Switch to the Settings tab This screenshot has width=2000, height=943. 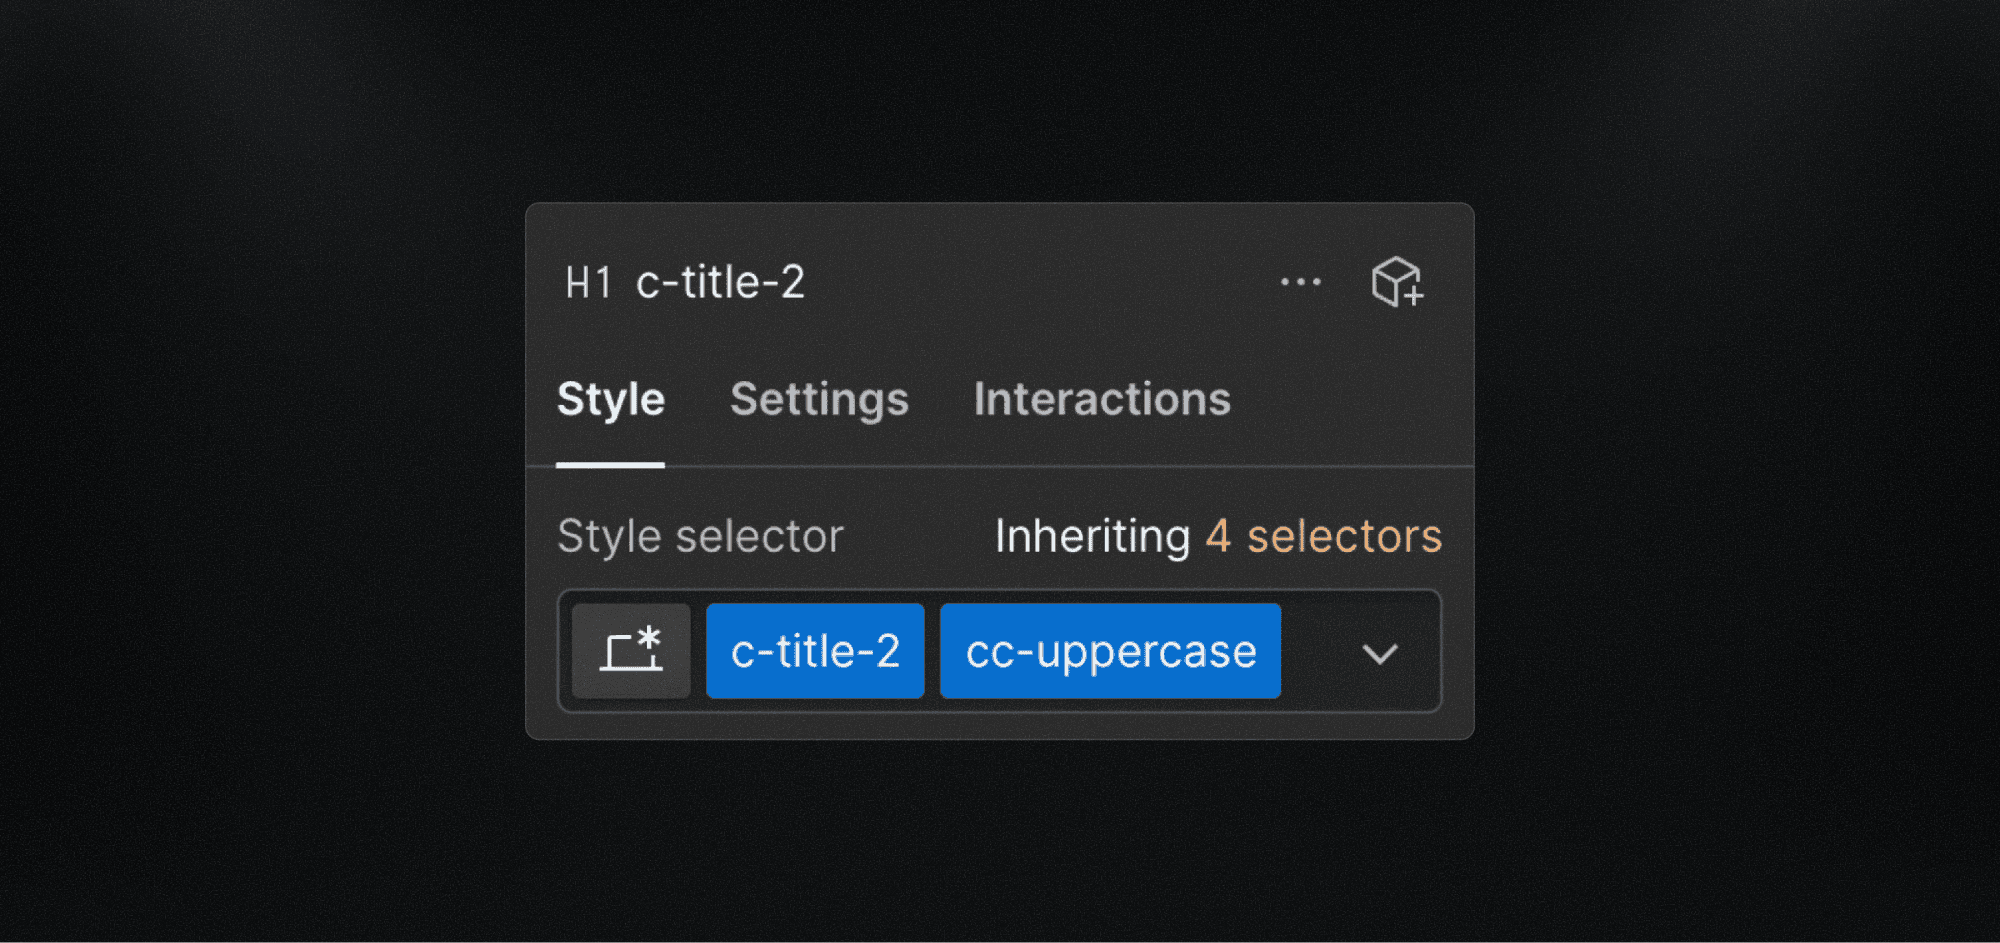(819, 399)
